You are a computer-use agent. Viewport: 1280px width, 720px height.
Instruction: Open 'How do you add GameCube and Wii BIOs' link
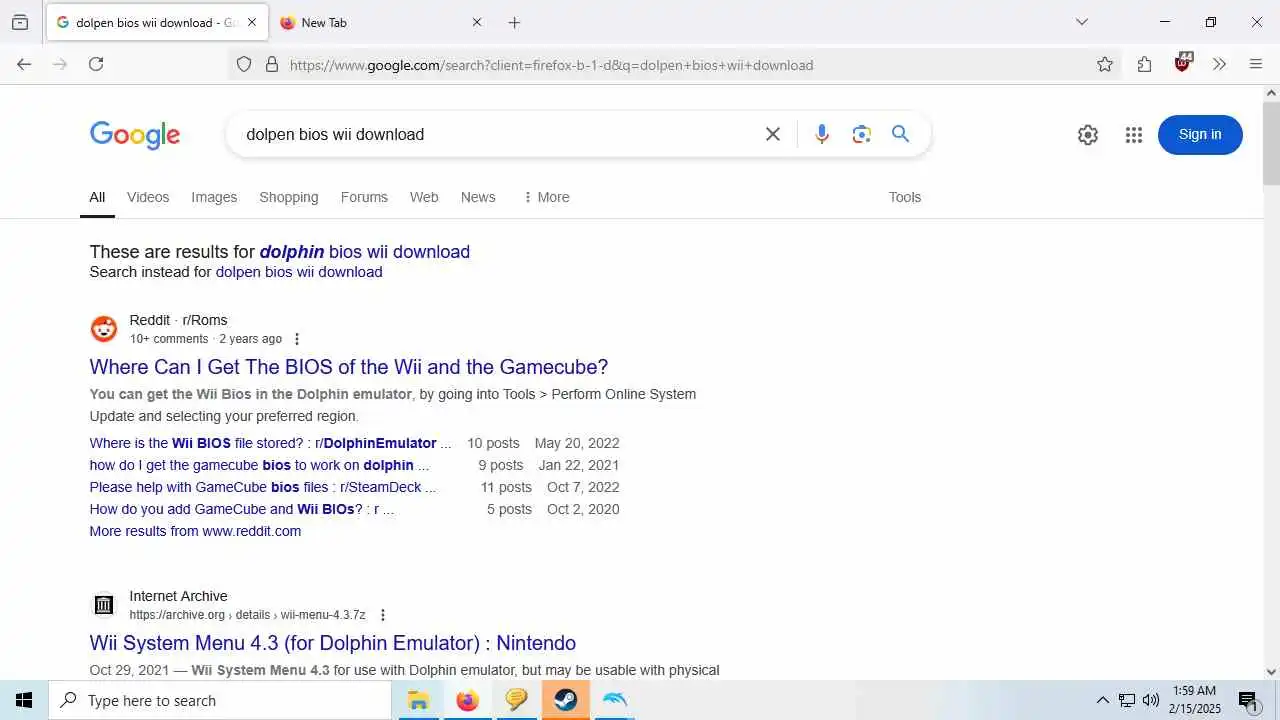pos(242,509)
